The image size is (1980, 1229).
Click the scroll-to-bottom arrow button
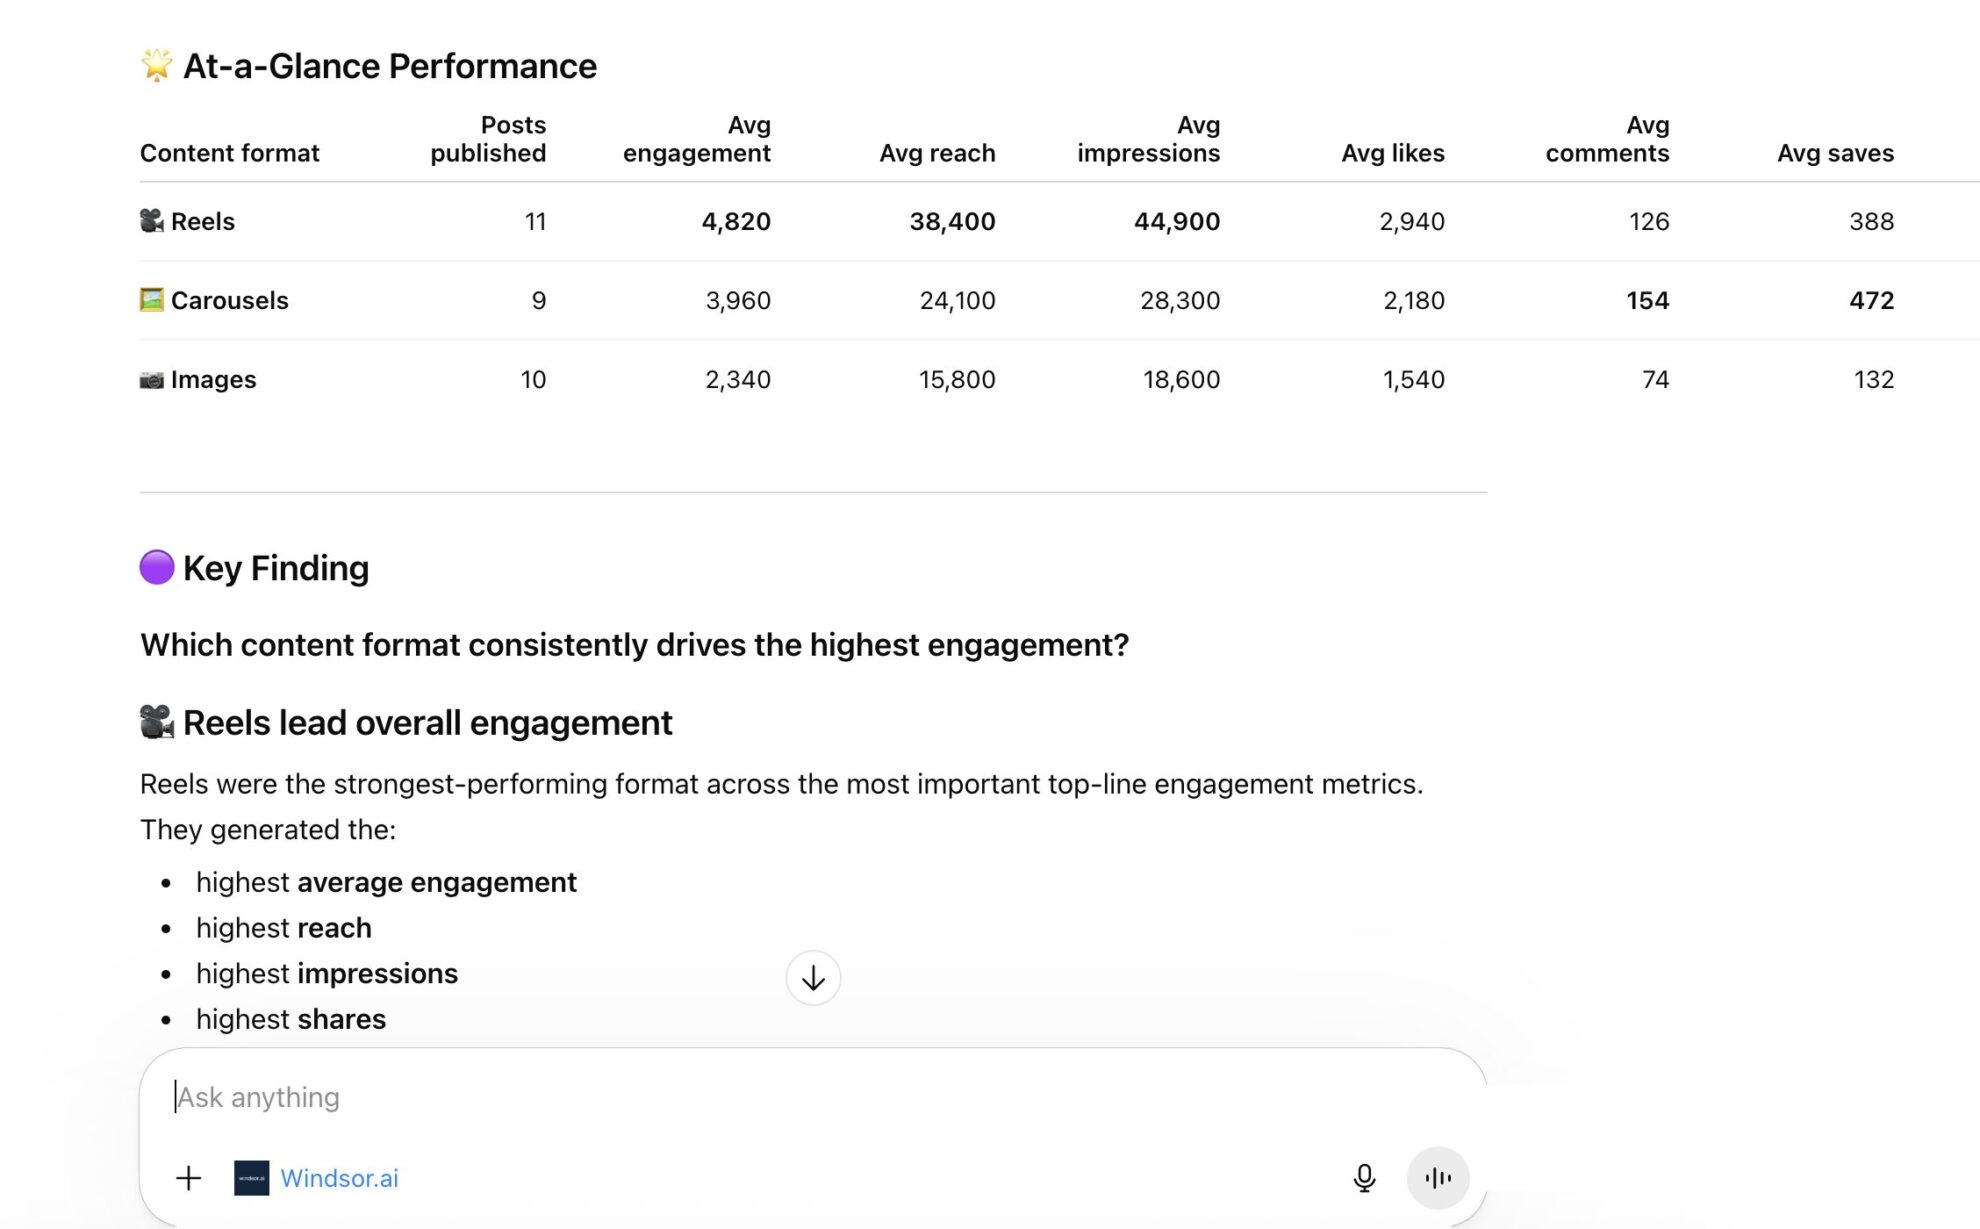coord(813,977)
